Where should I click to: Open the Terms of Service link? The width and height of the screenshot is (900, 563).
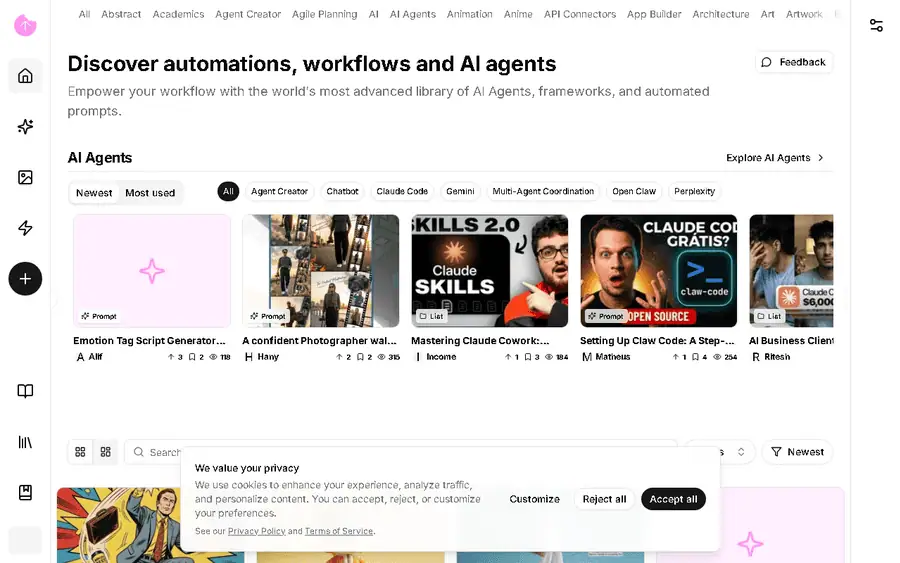click(x=339, y=531)
